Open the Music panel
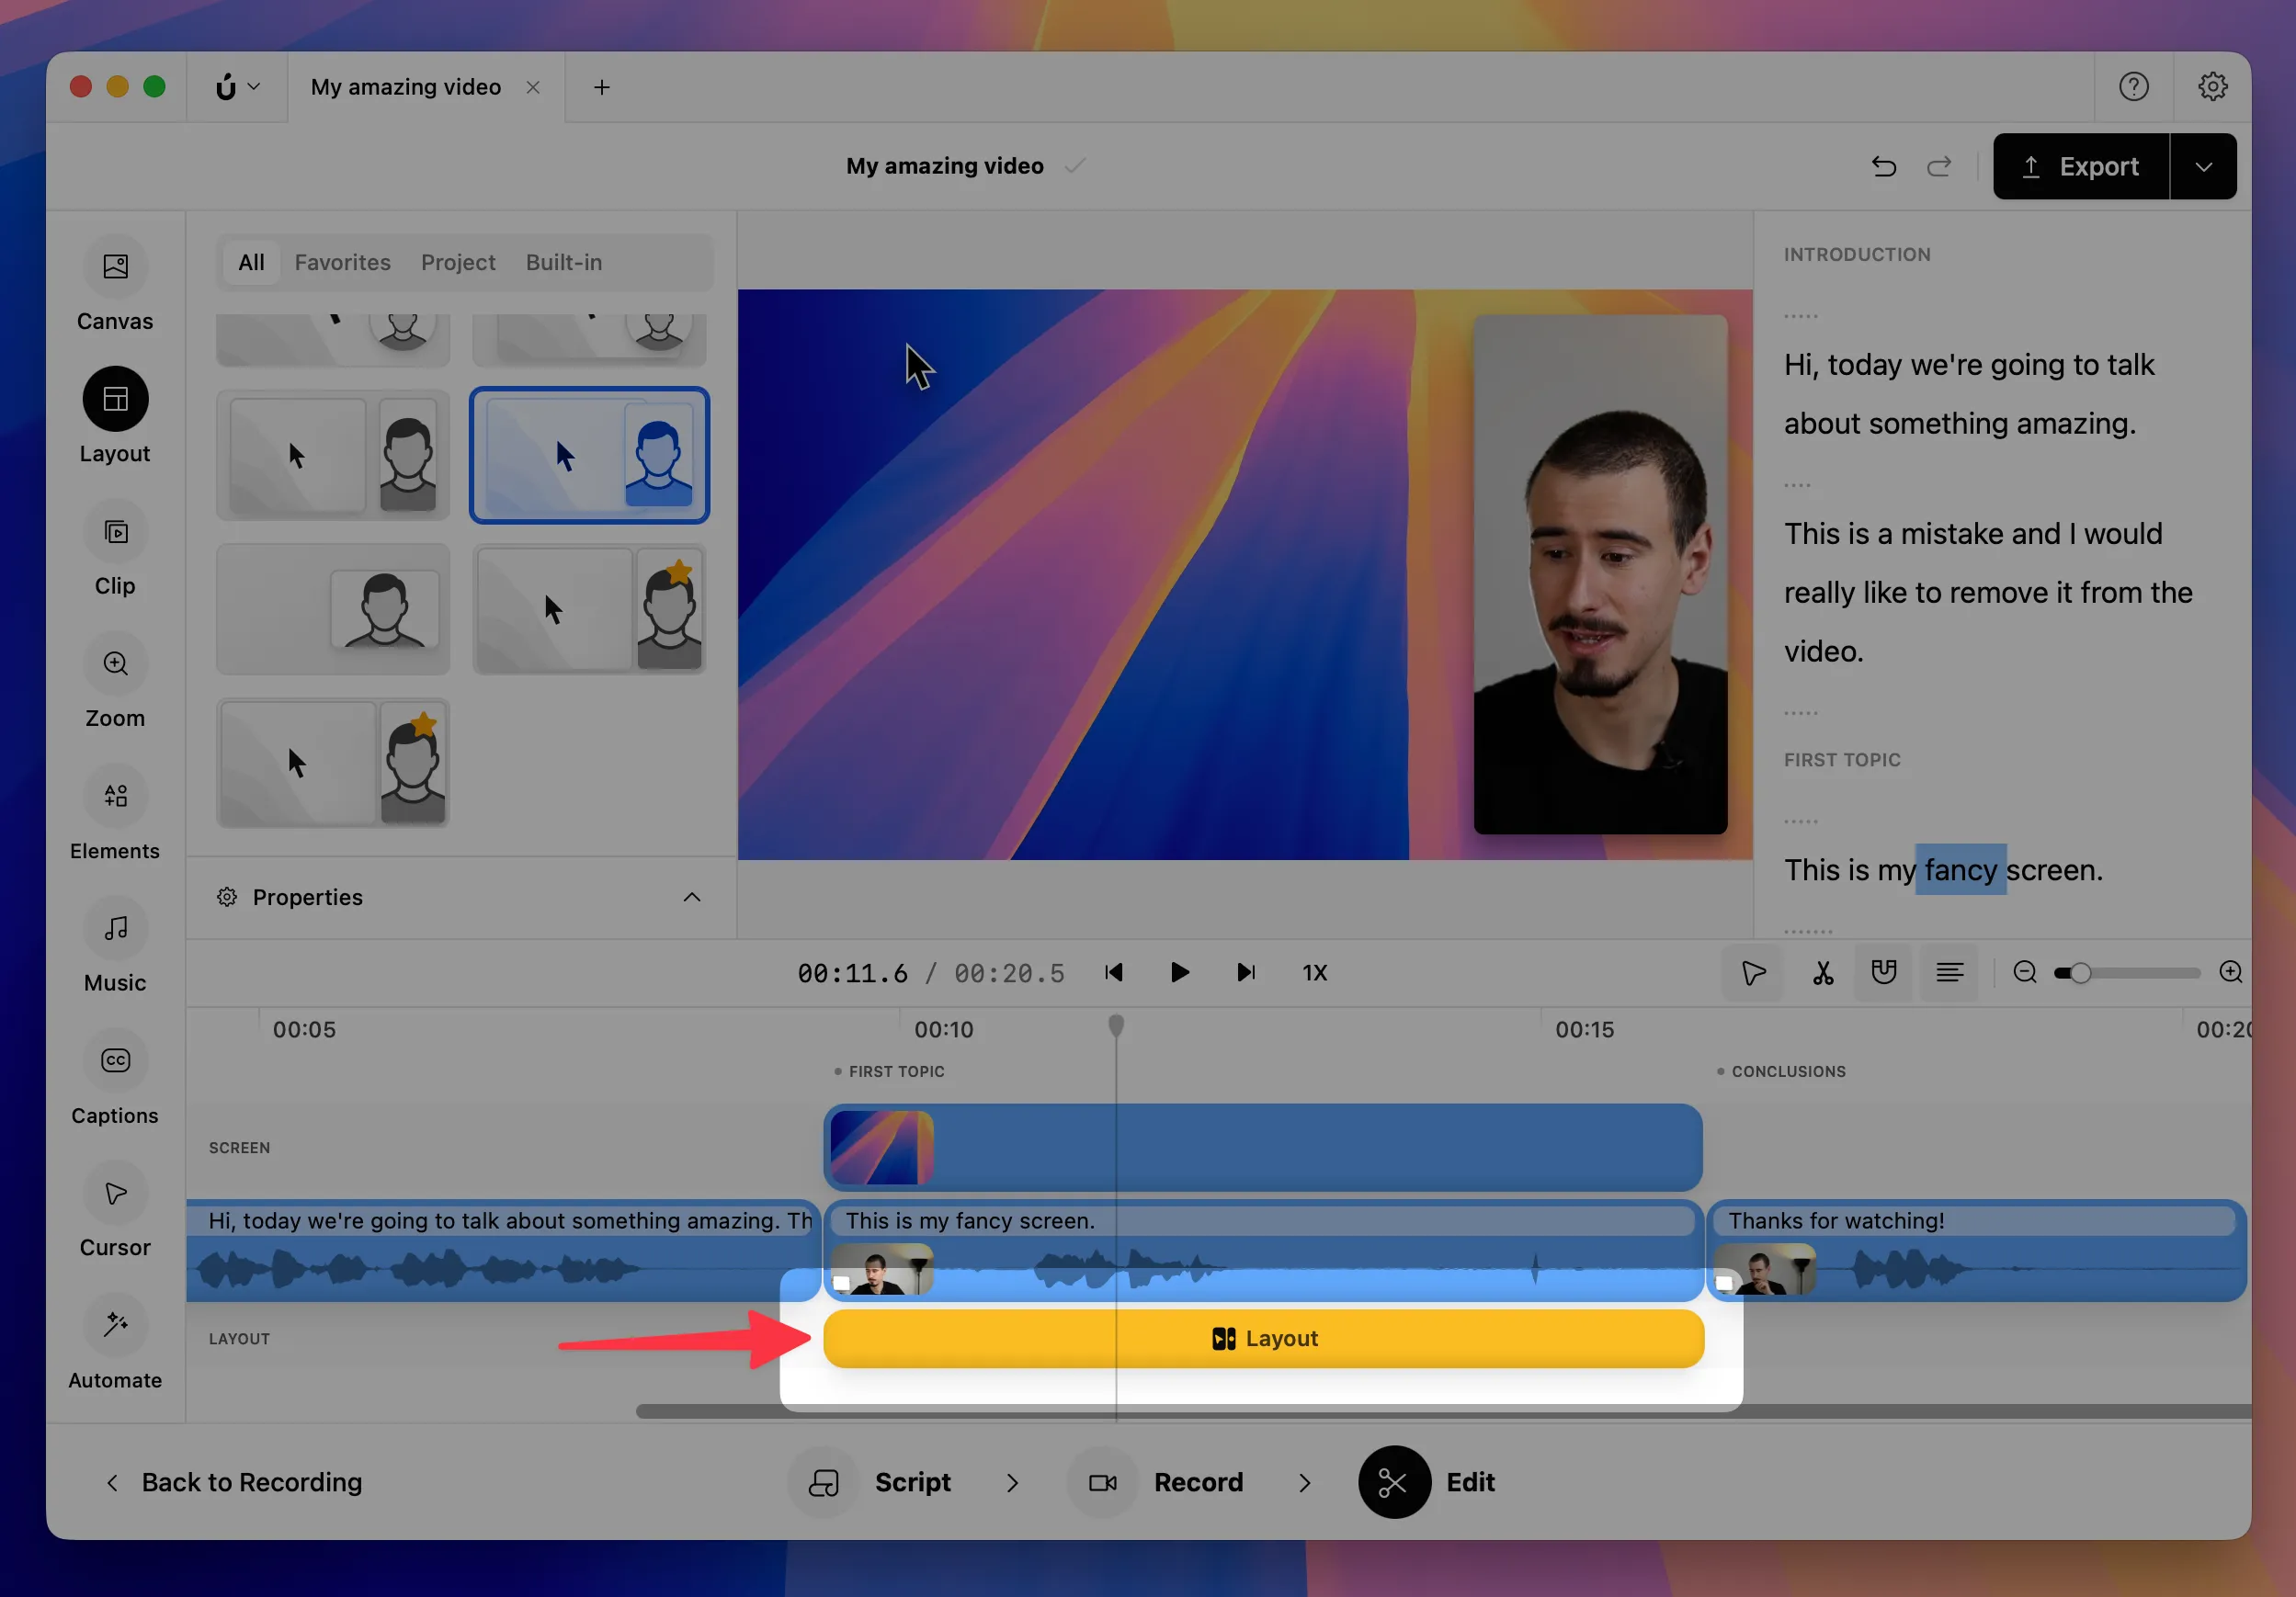This screenshot has height=1597, width=2296. pyautogui.click(x=115, y=946)
